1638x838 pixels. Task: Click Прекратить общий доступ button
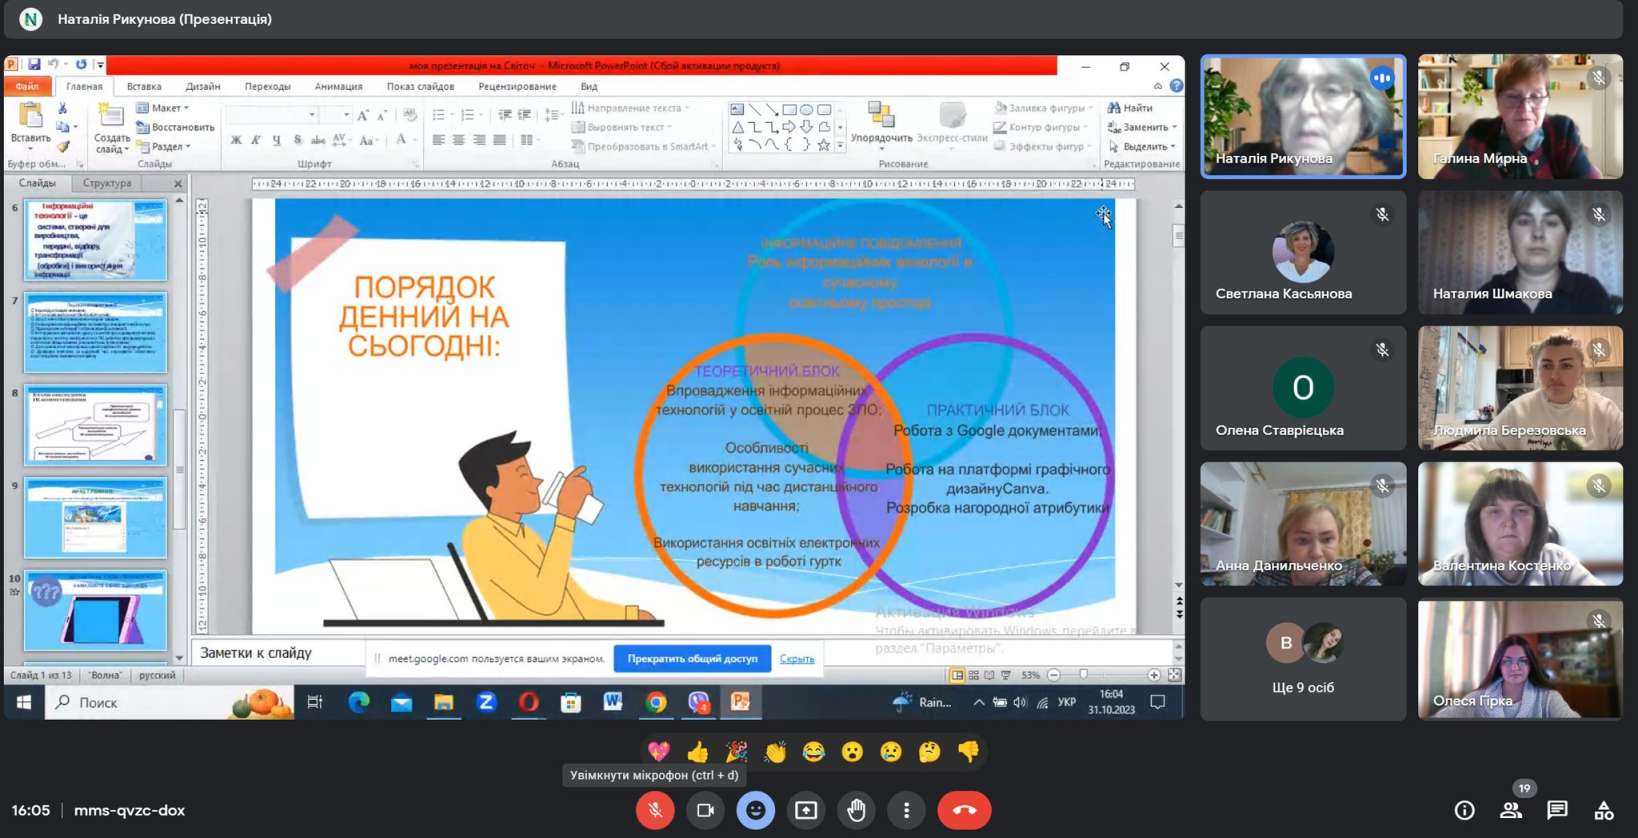pos(692,659)
